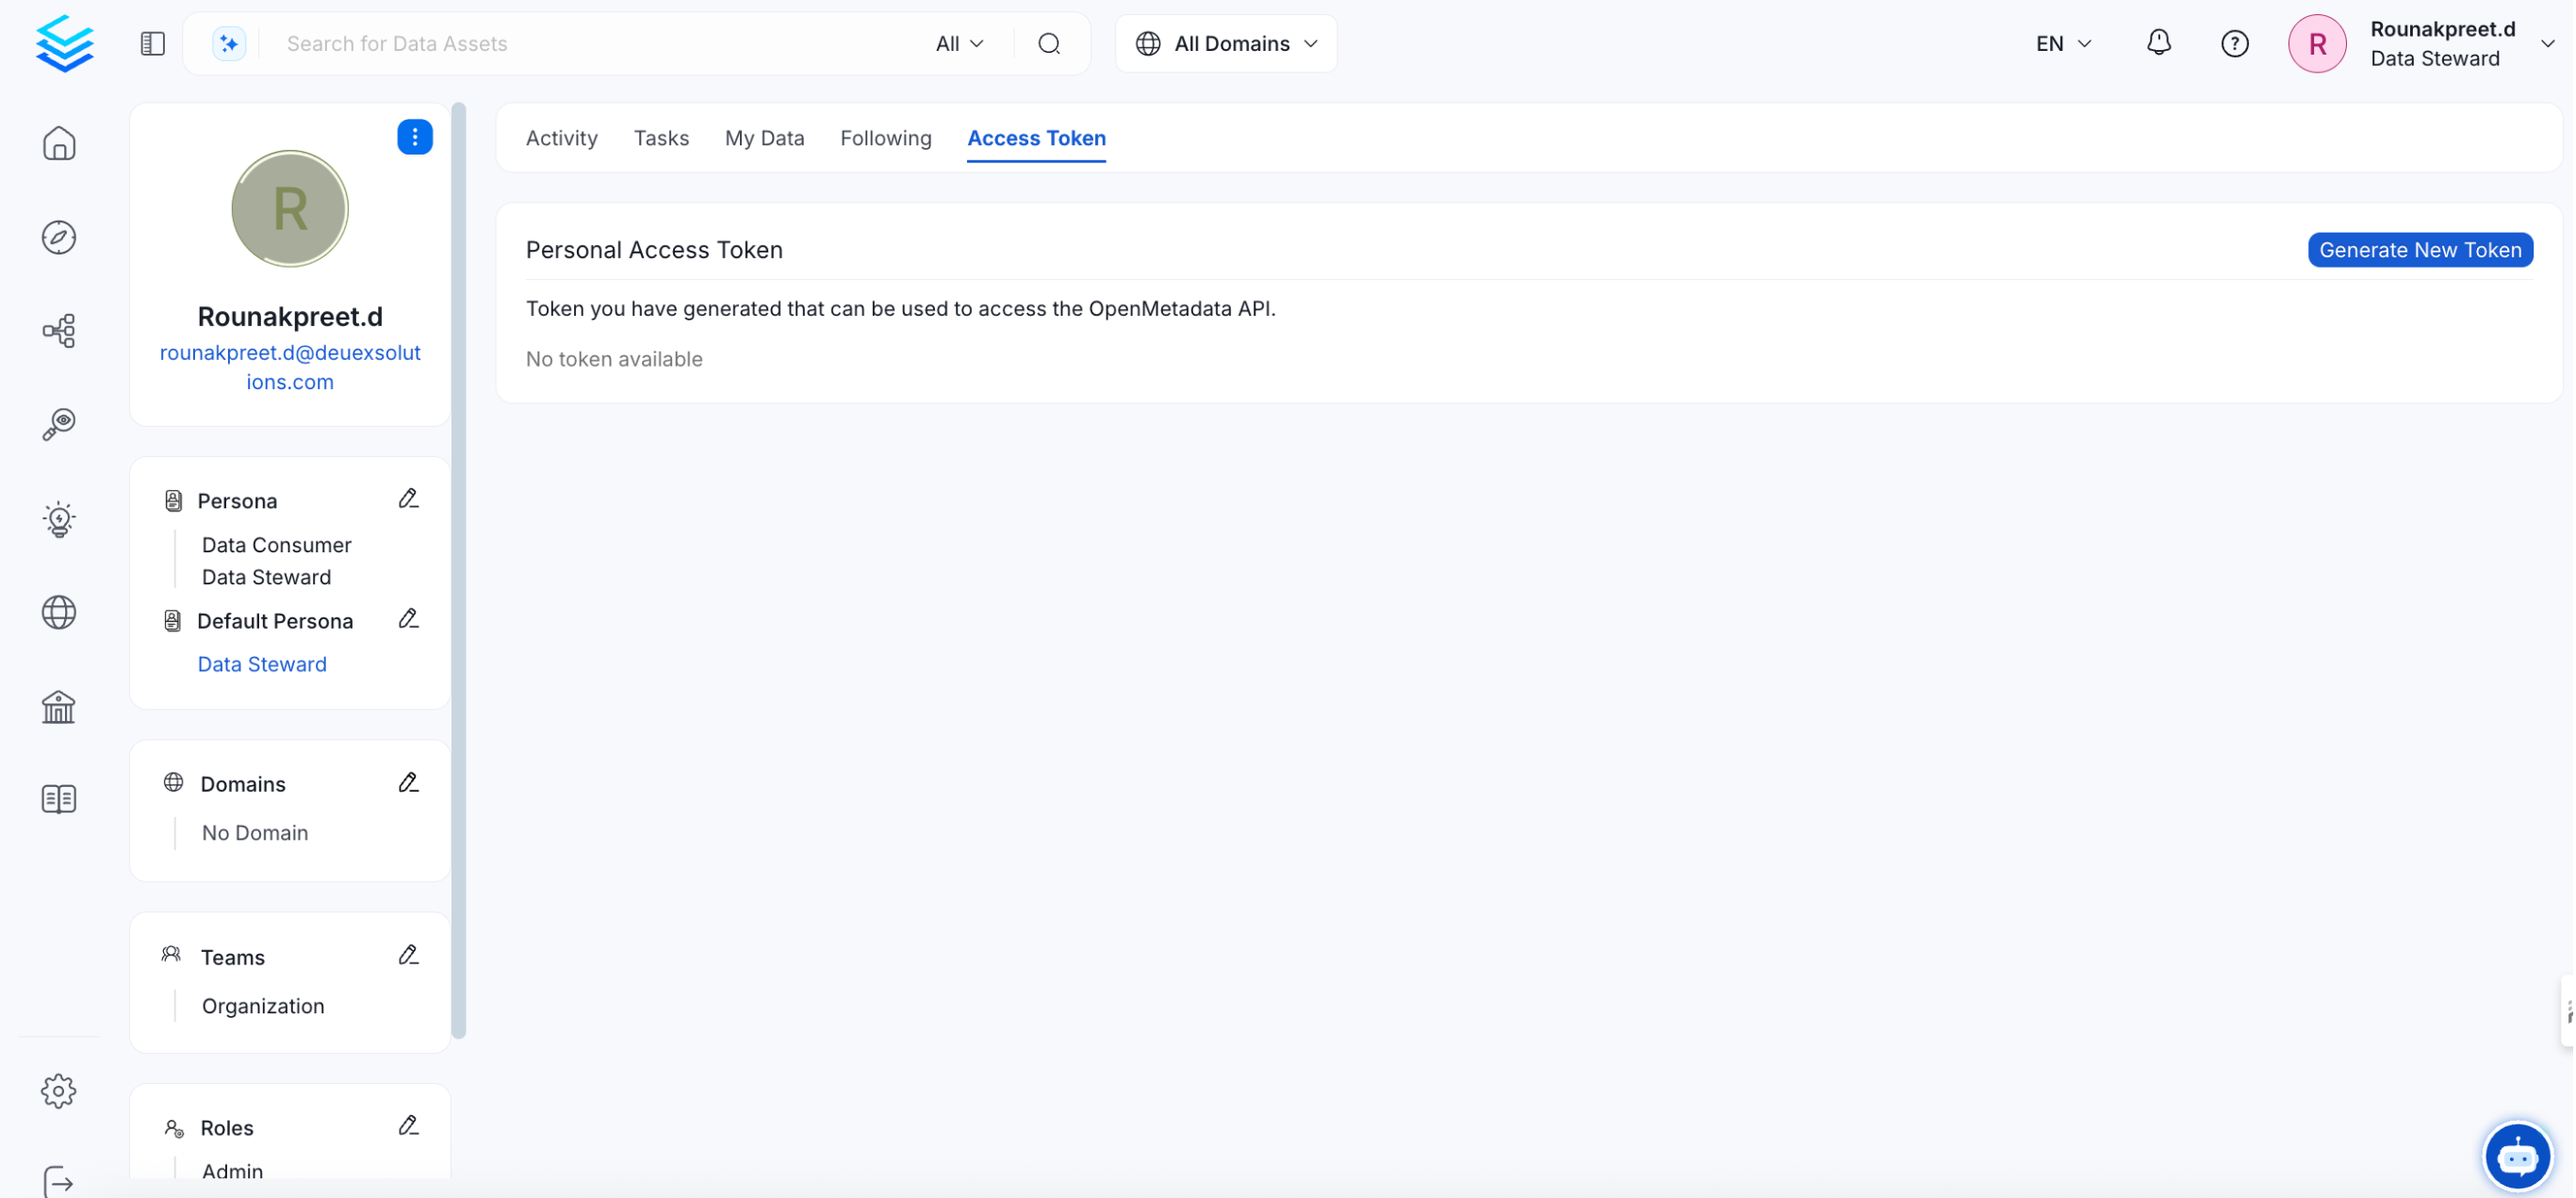The width and height of the screenshot is (2576, 1198).
Task: Open the help question-mark icon
Action: tap(2235, 43)
